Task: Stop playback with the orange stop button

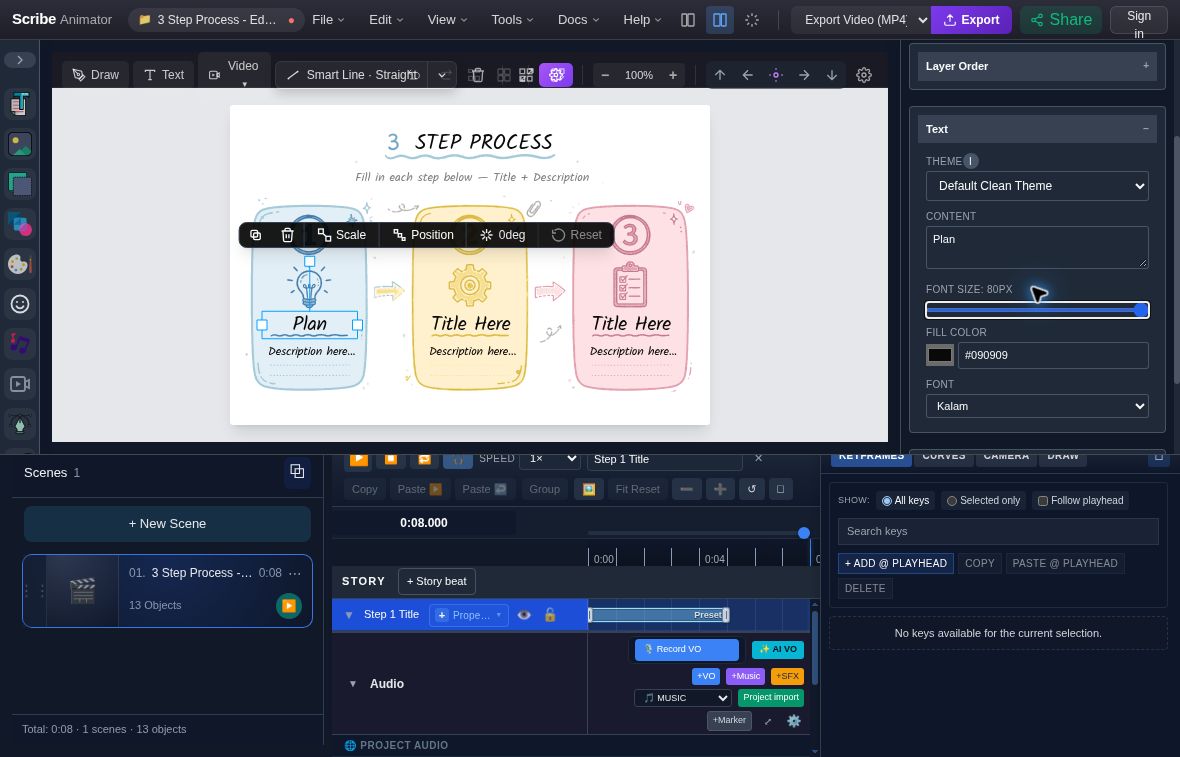Action: (x=391, y=459)
